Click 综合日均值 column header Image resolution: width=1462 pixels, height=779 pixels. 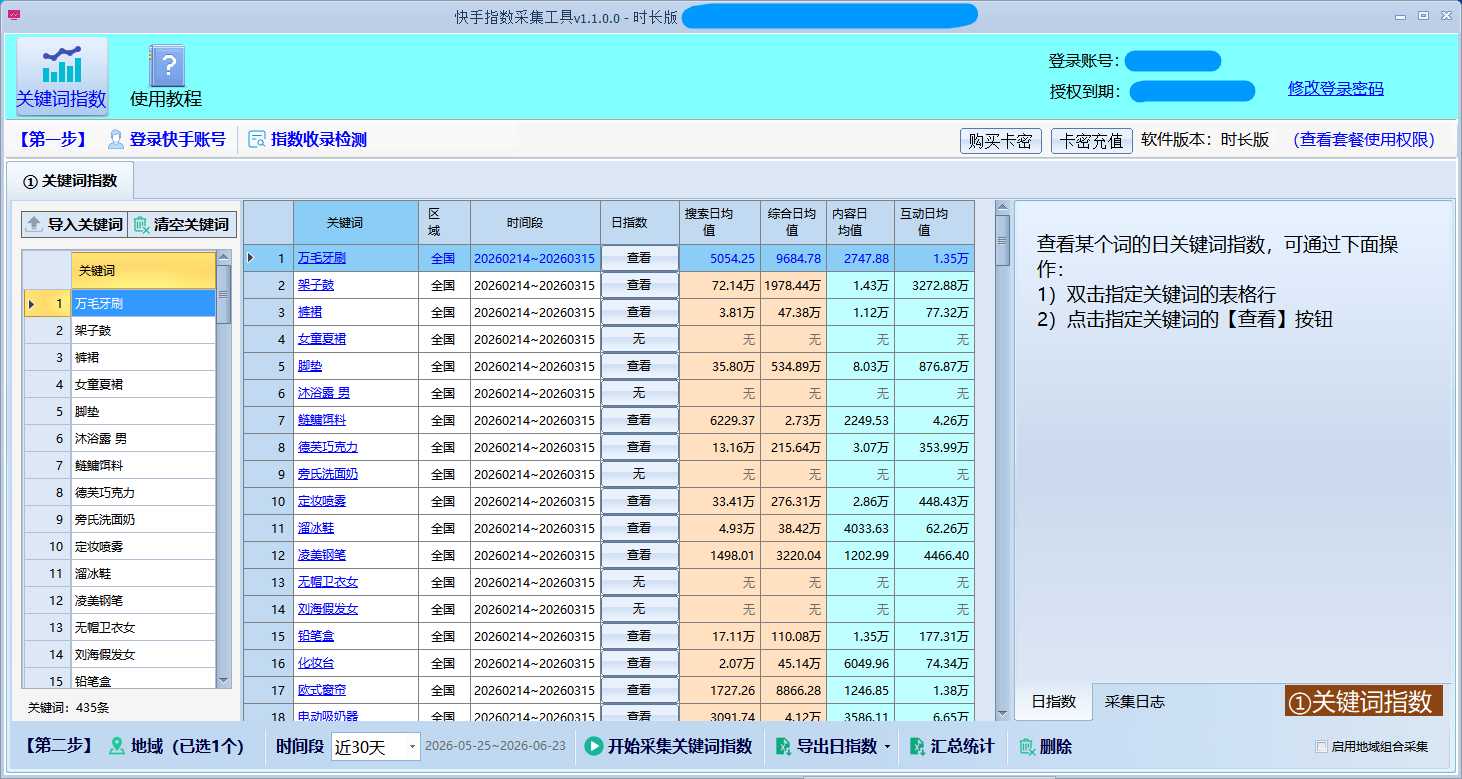point(793,222)
